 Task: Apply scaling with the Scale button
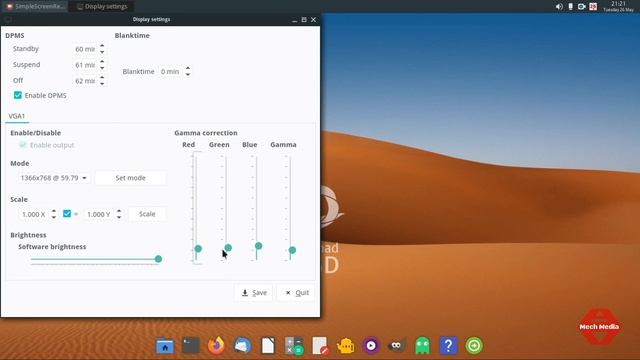(147, 214)
